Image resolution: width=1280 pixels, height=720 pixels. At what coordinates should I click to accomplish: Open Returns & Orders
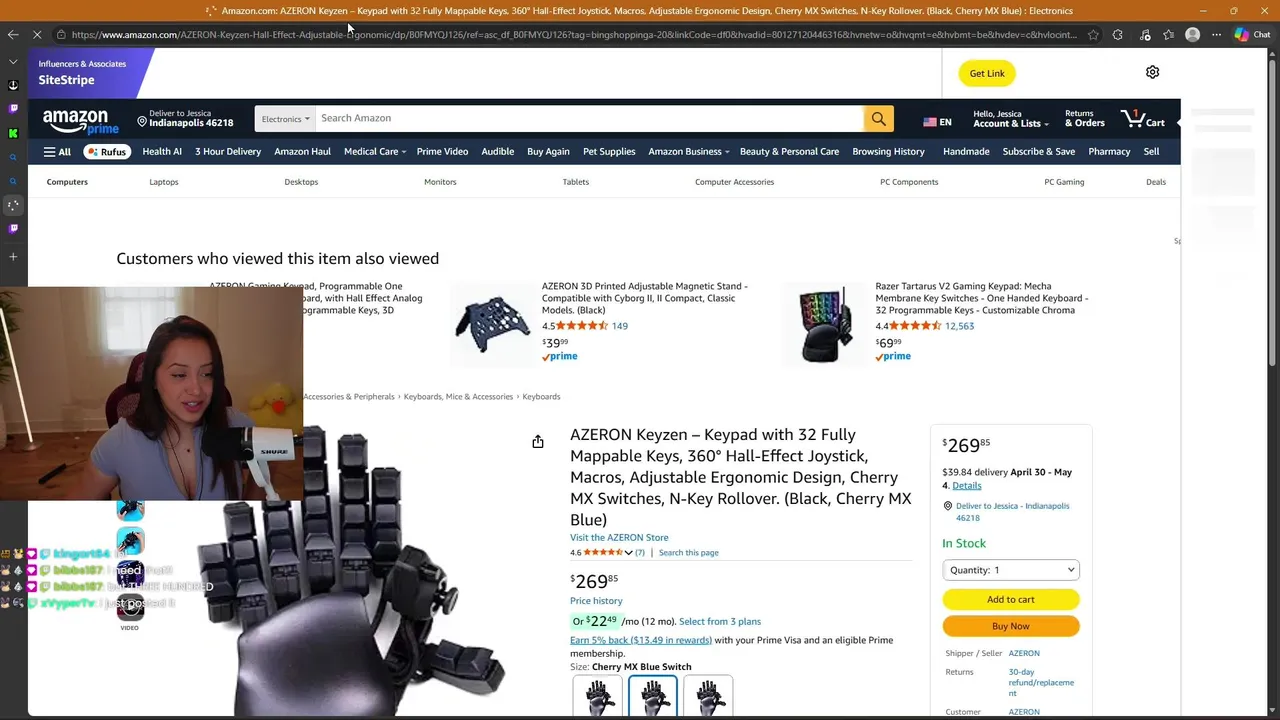coord(1085,118)
